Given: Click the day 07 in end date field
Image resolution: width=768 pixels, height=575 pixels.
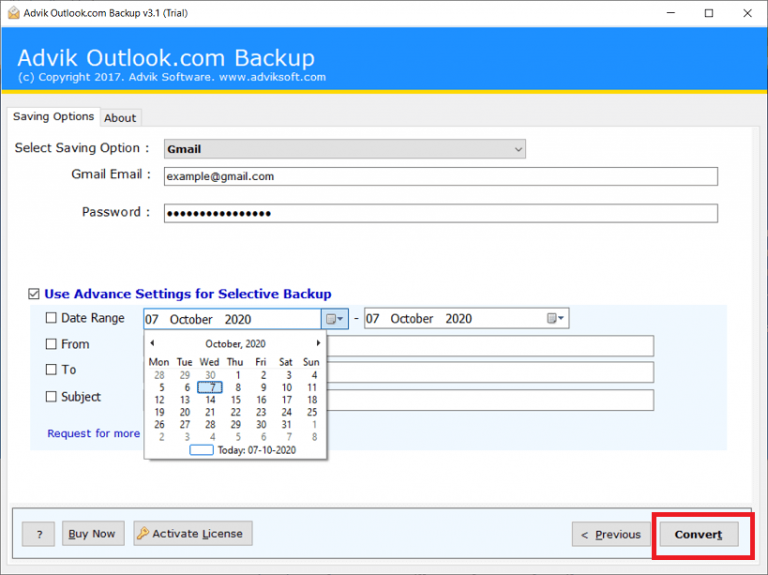Looking at the screenshot, I should (373, 319).
